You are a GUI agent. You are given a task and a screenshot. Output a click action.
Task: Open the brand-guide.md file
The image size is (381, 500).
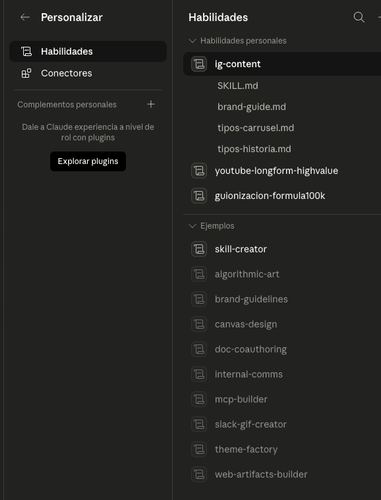click(252, 107)
